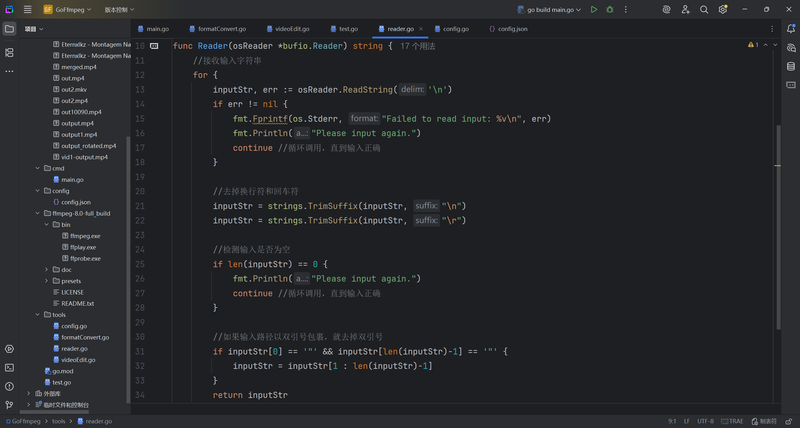Close the reader.go editor tab
Screen dimensions: 800x428
pyautogui.click(x=420, y=29)
